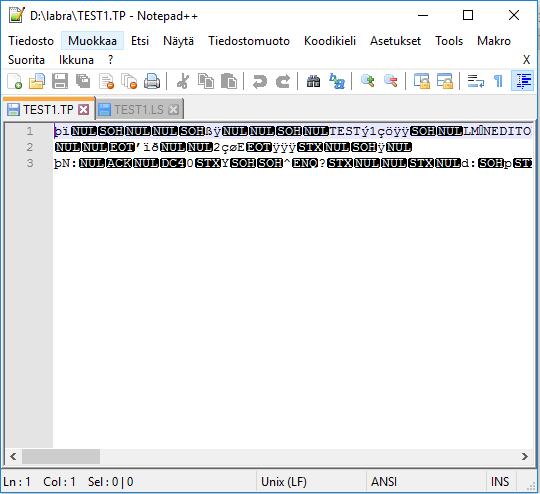Switch to the TEST1.LS tab
The image size is (540, 494).
click(x=138, y=110)
